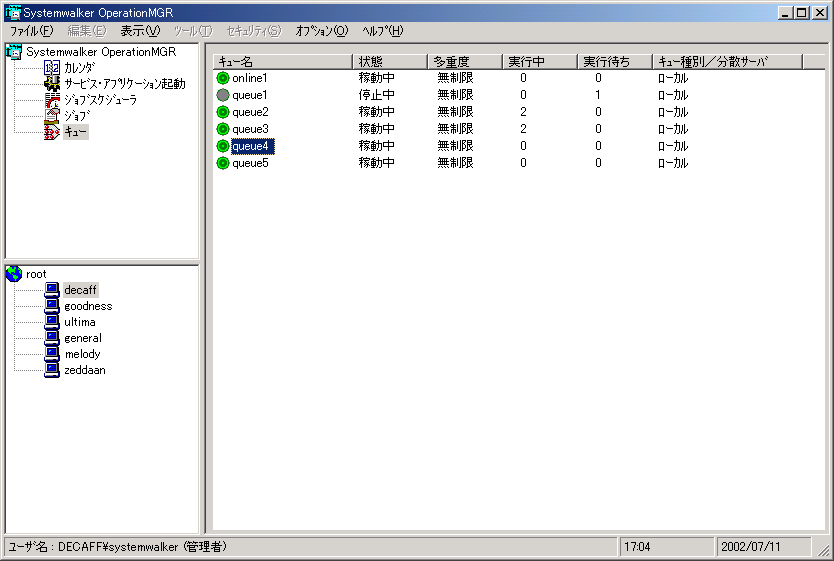Open the 表示(V) menu
Screen dimensions: 834x561
coord(139,31)
